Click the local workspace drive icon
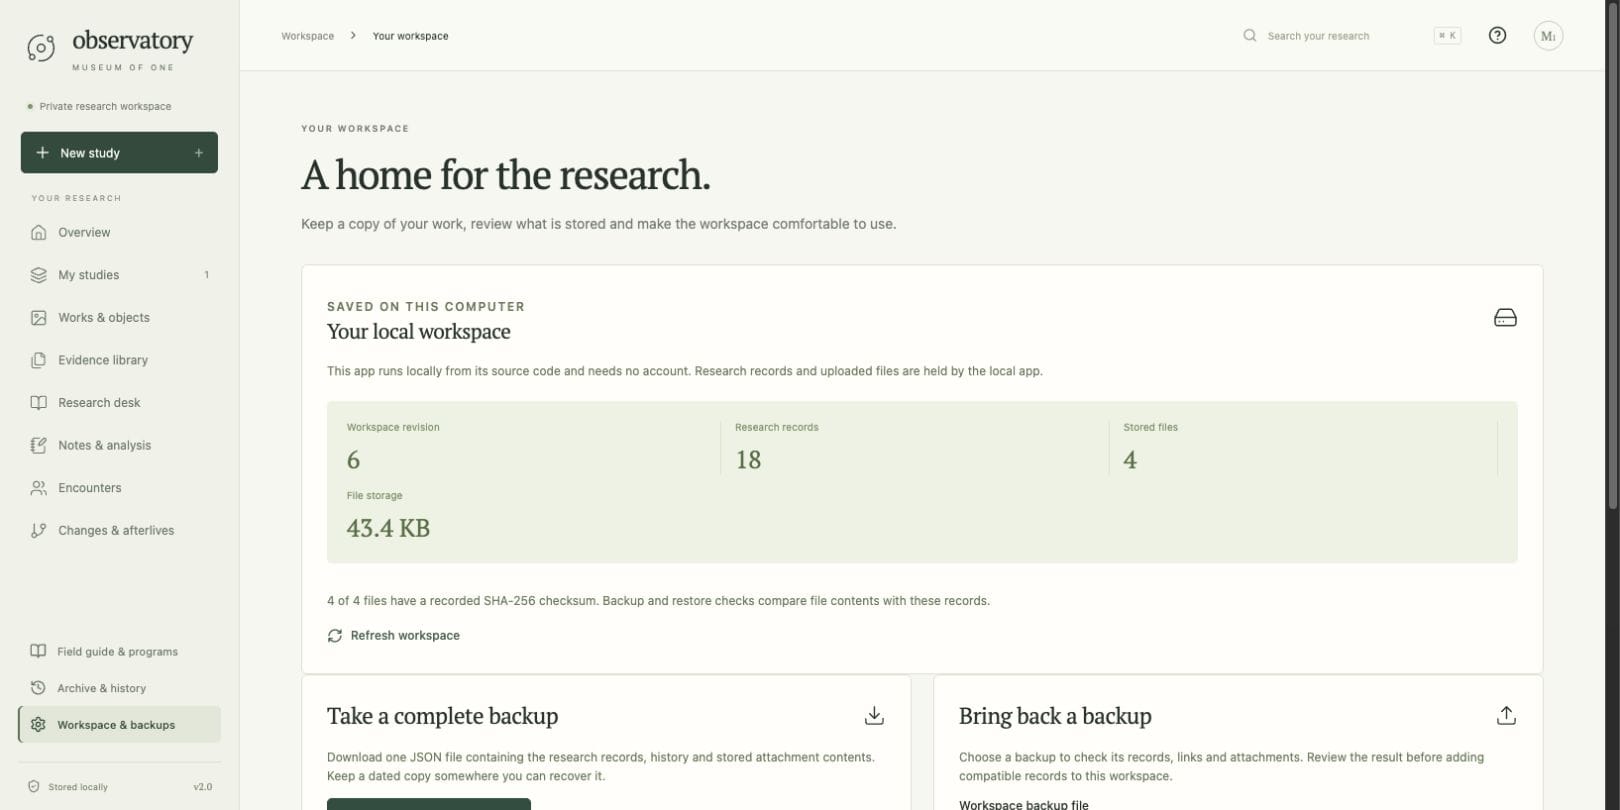Viewport: 1620px width, 810px height. point(1505,318)
